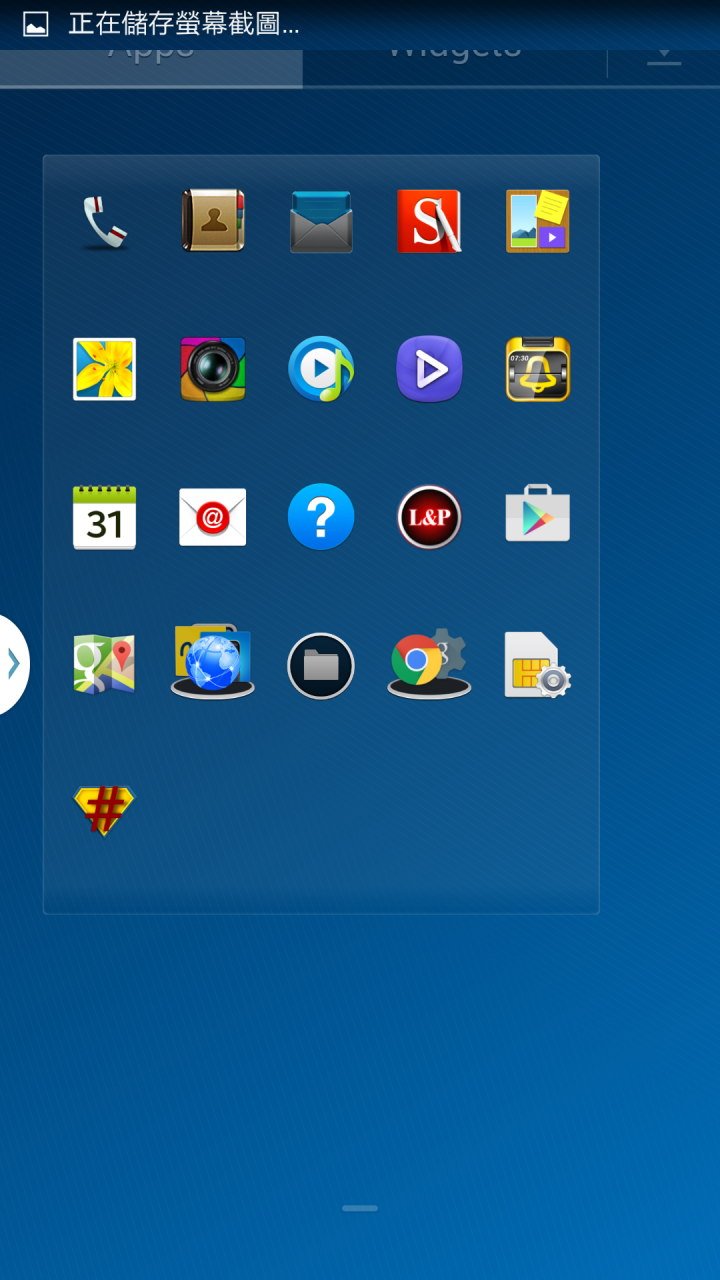The height and width of the screenshot is (1280, 720).
Task: Open the Contacts book app
Action: pos(213,220)
